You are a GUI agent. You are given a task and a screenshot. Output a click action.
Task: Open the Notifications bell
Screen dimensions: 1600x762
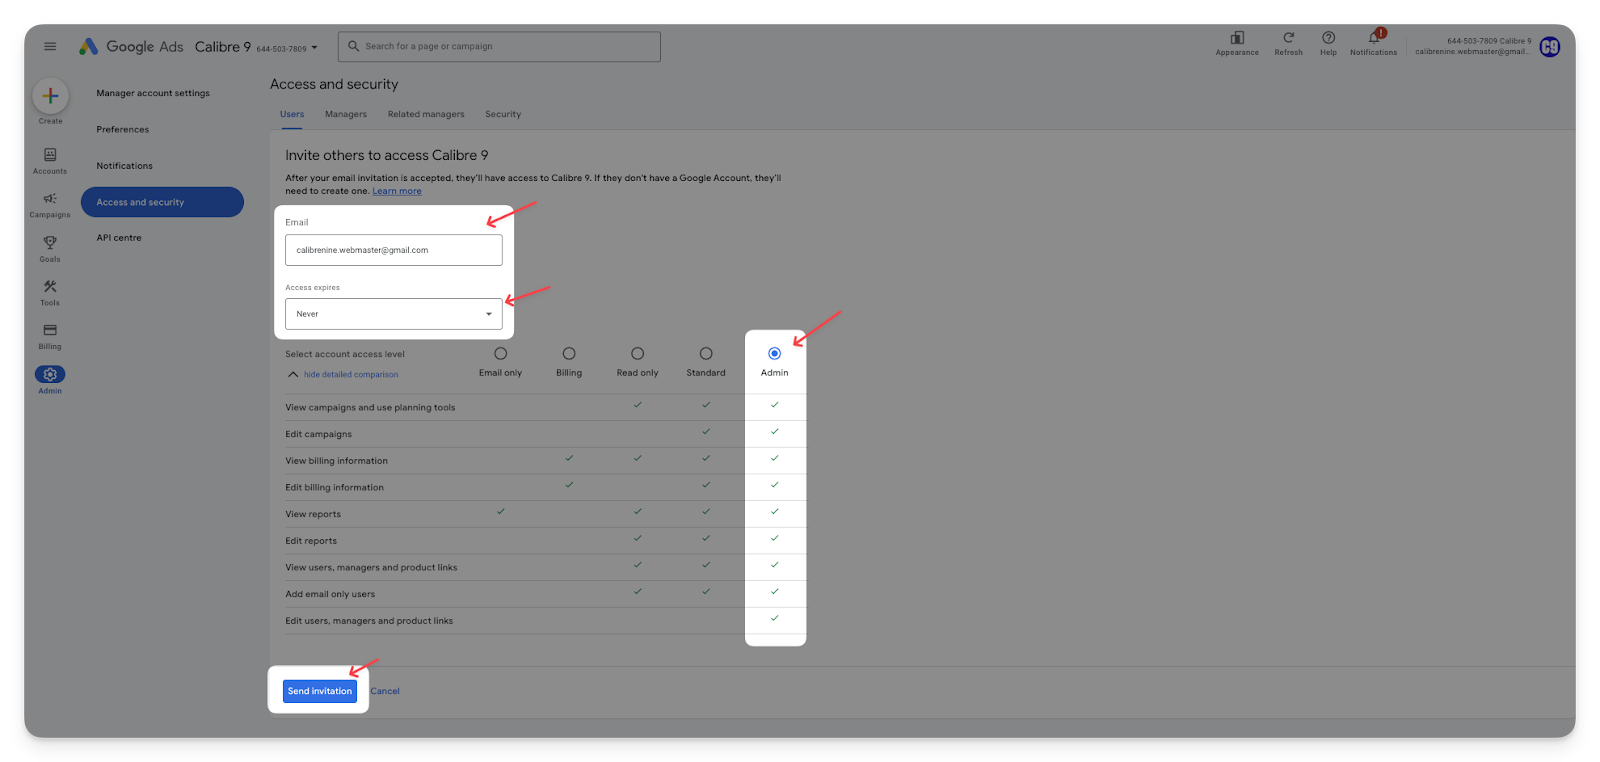pos(1374,38)
